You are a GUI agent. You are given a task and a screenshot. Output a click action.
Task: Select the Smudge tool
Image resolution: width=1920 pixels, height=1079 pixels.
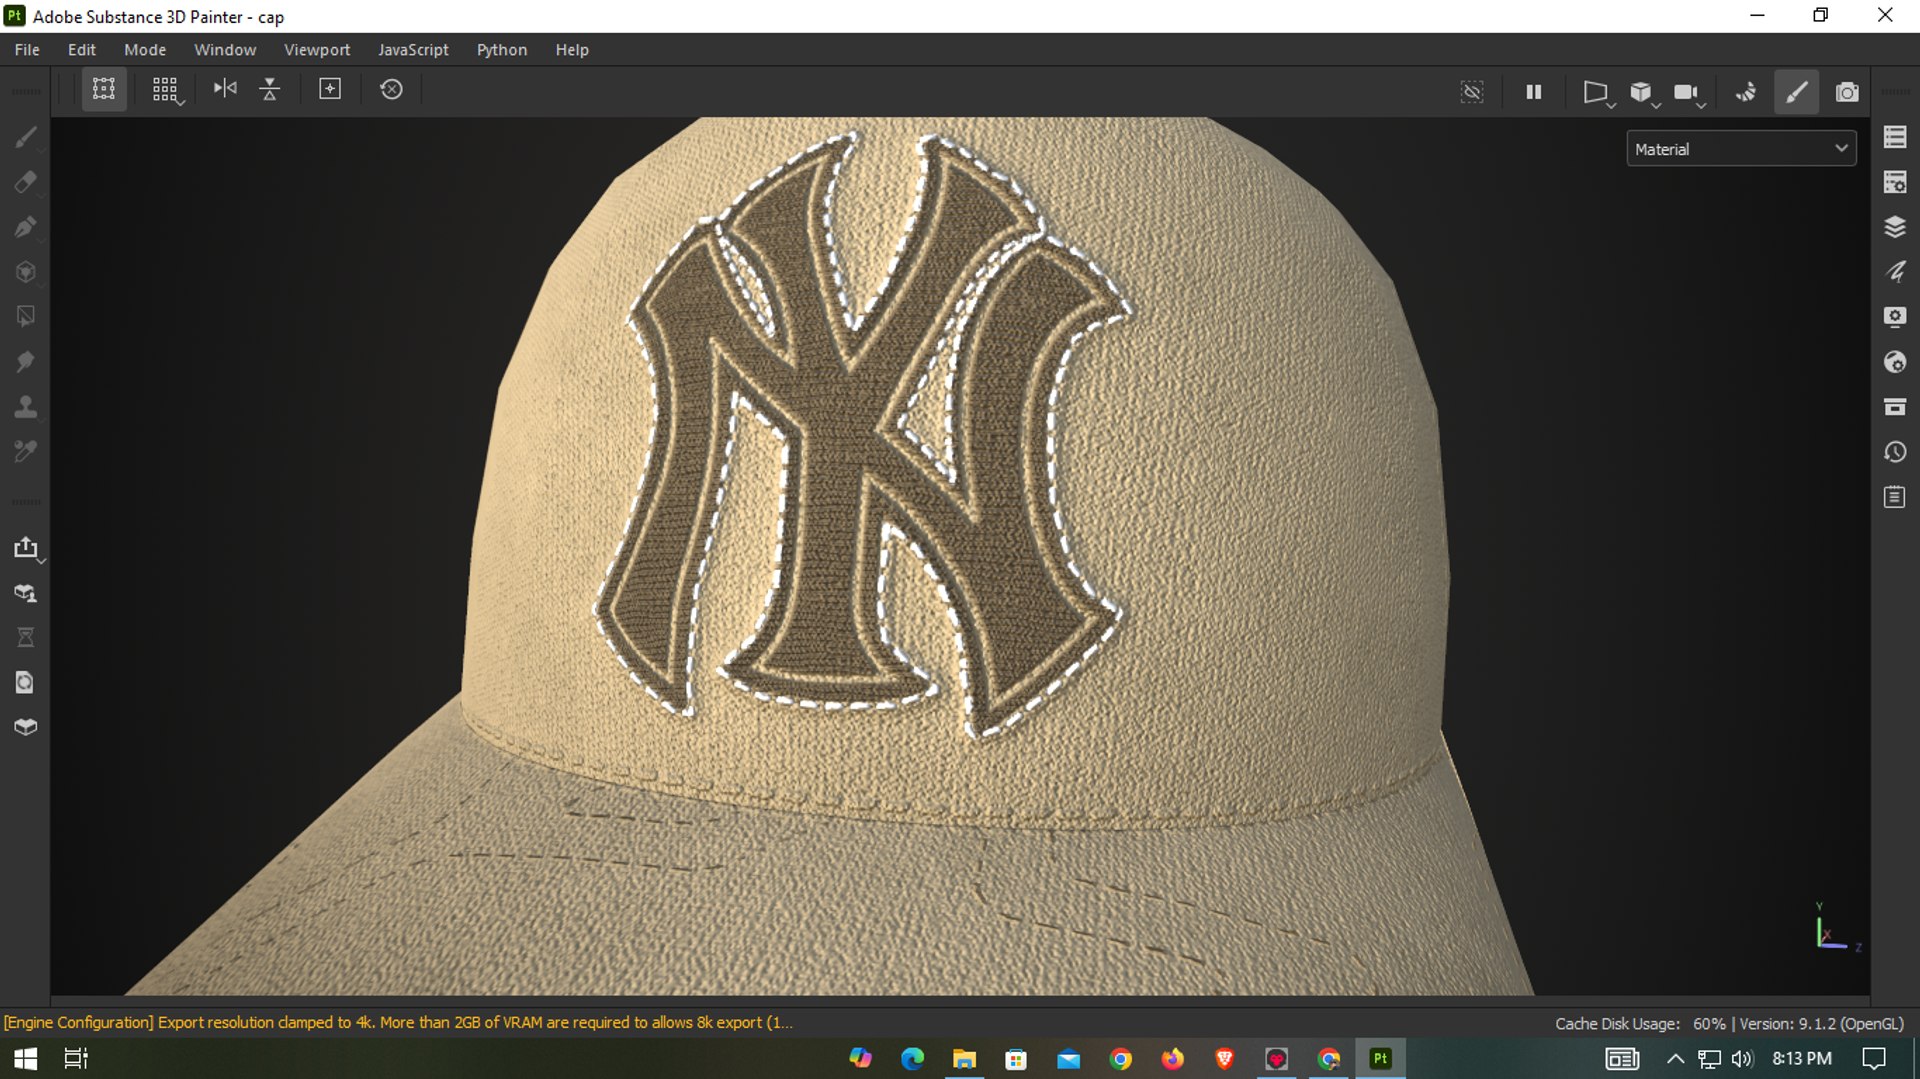point(26,362)
